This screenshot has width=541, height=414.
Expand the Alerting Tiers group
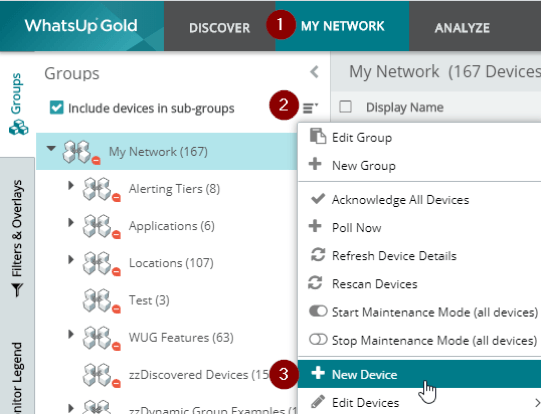pyautogui.click(x=71, y=186)
